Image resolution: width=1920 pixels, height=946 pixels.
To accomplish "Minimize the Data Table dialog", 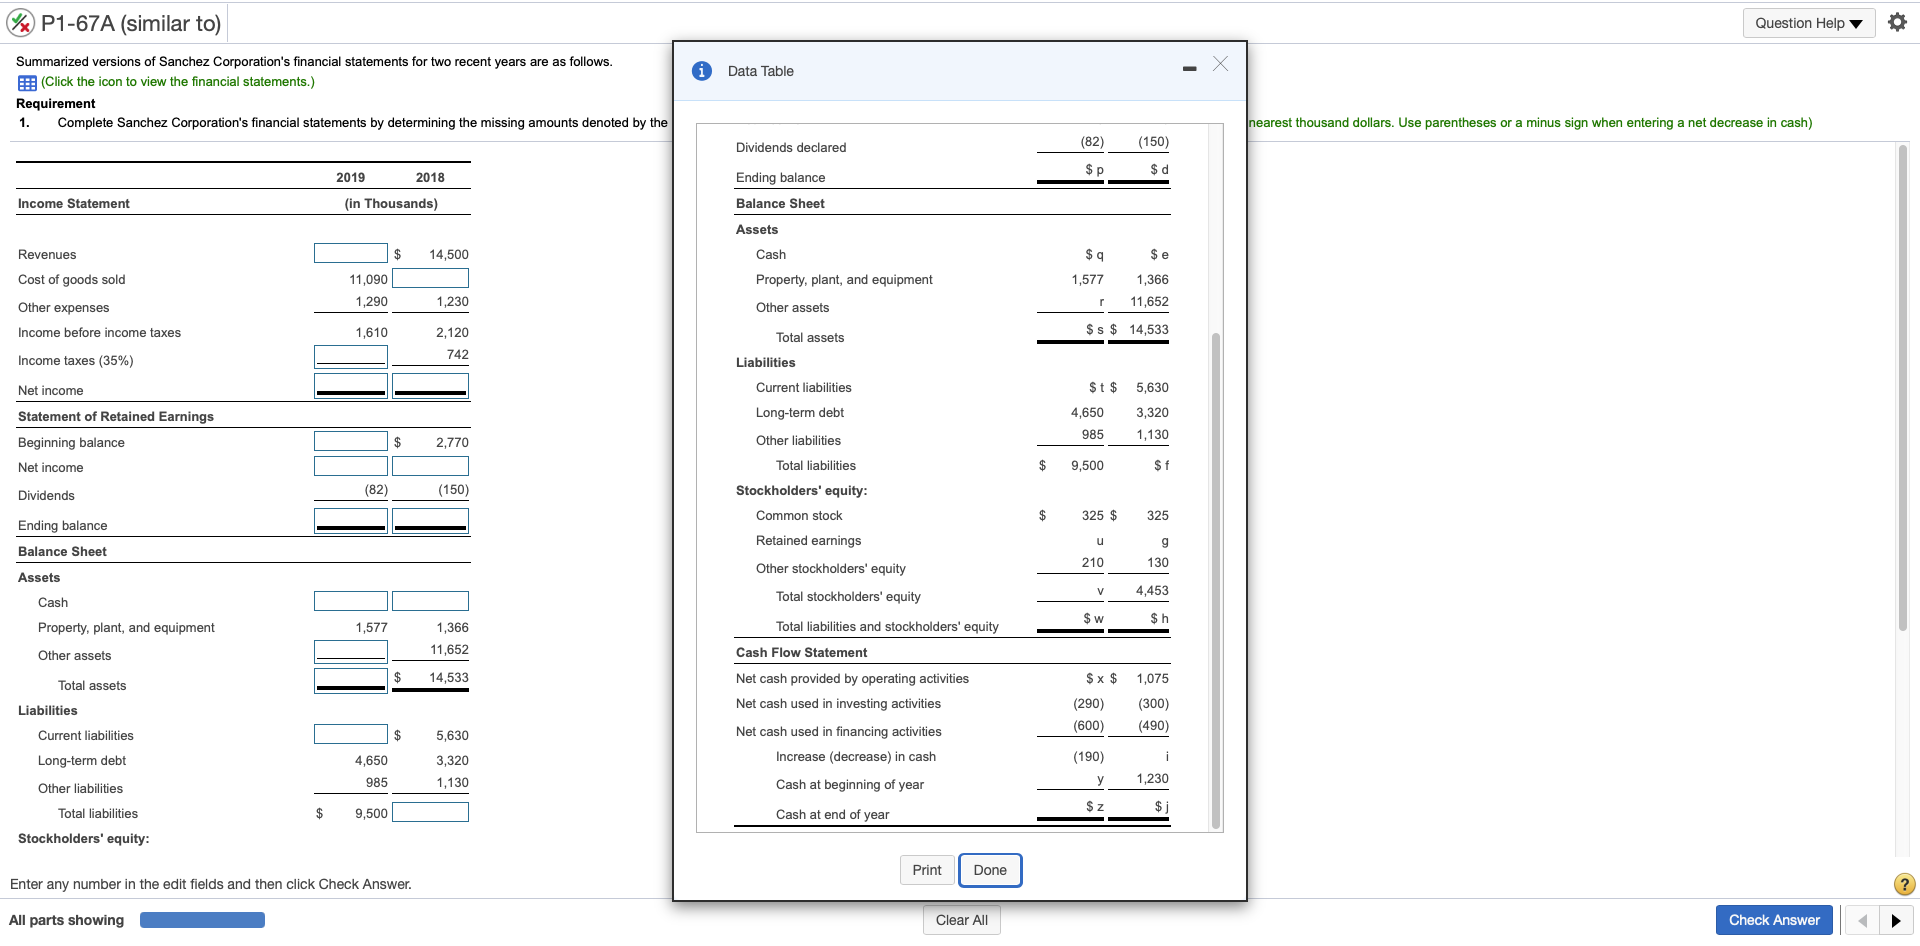I will coord(1189,69).
